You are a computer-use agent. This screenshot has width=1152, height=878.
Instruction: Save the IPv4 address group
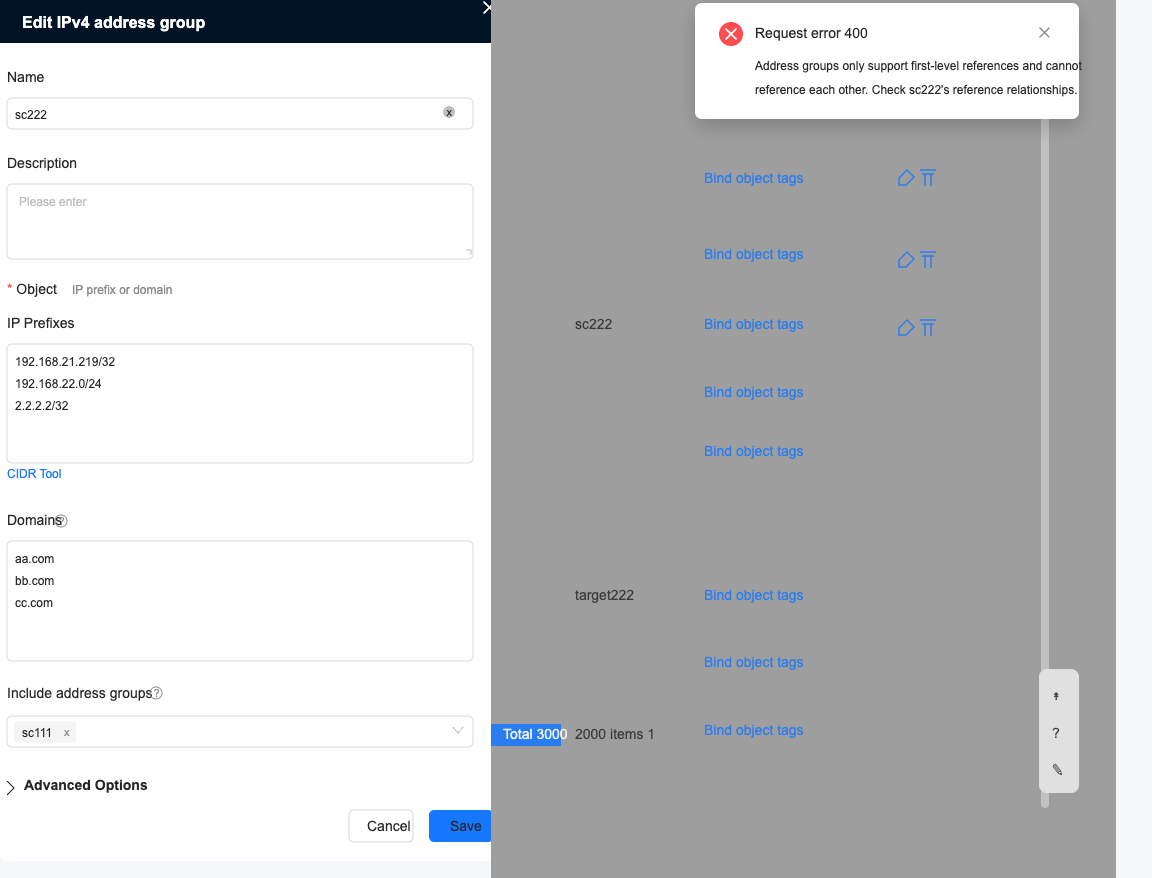(x=461, y=826)
